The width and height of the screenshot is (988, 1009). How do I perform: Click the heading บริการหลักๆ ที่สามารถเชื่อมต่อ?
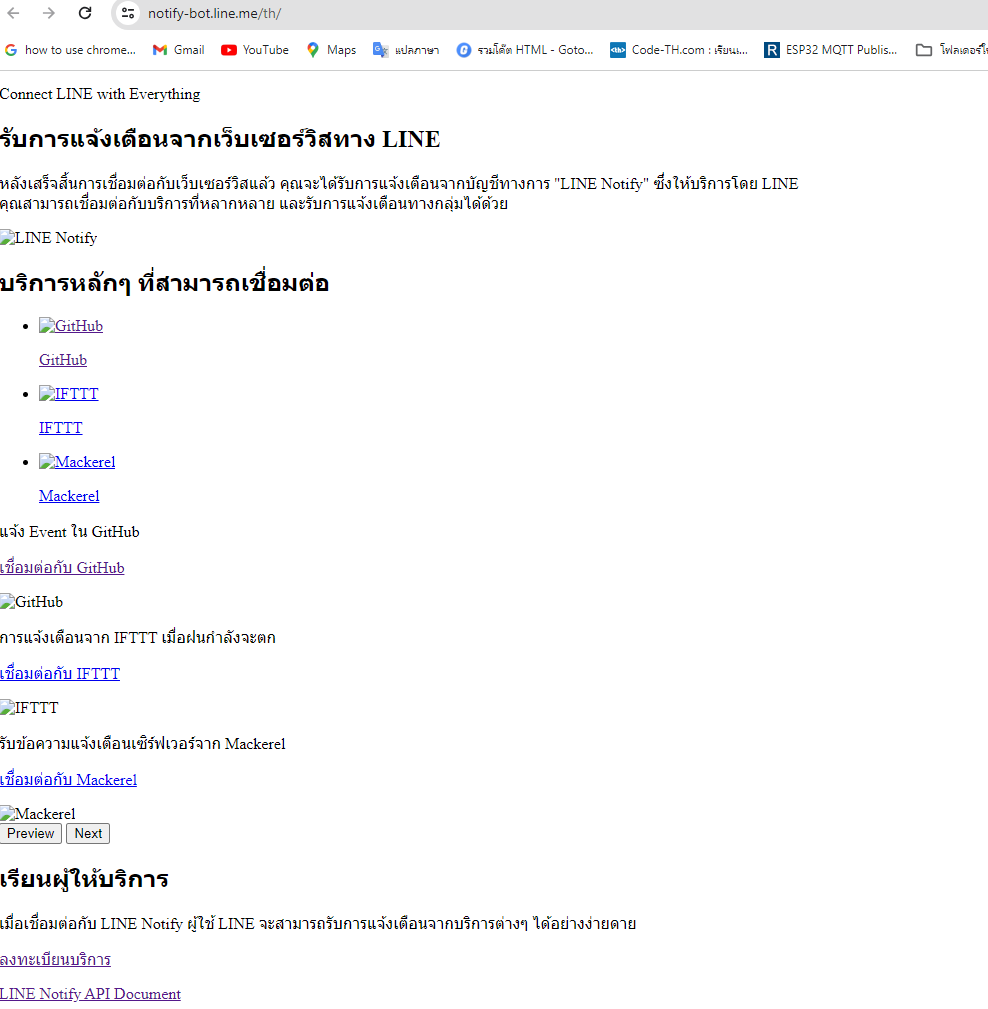[165, 283]
